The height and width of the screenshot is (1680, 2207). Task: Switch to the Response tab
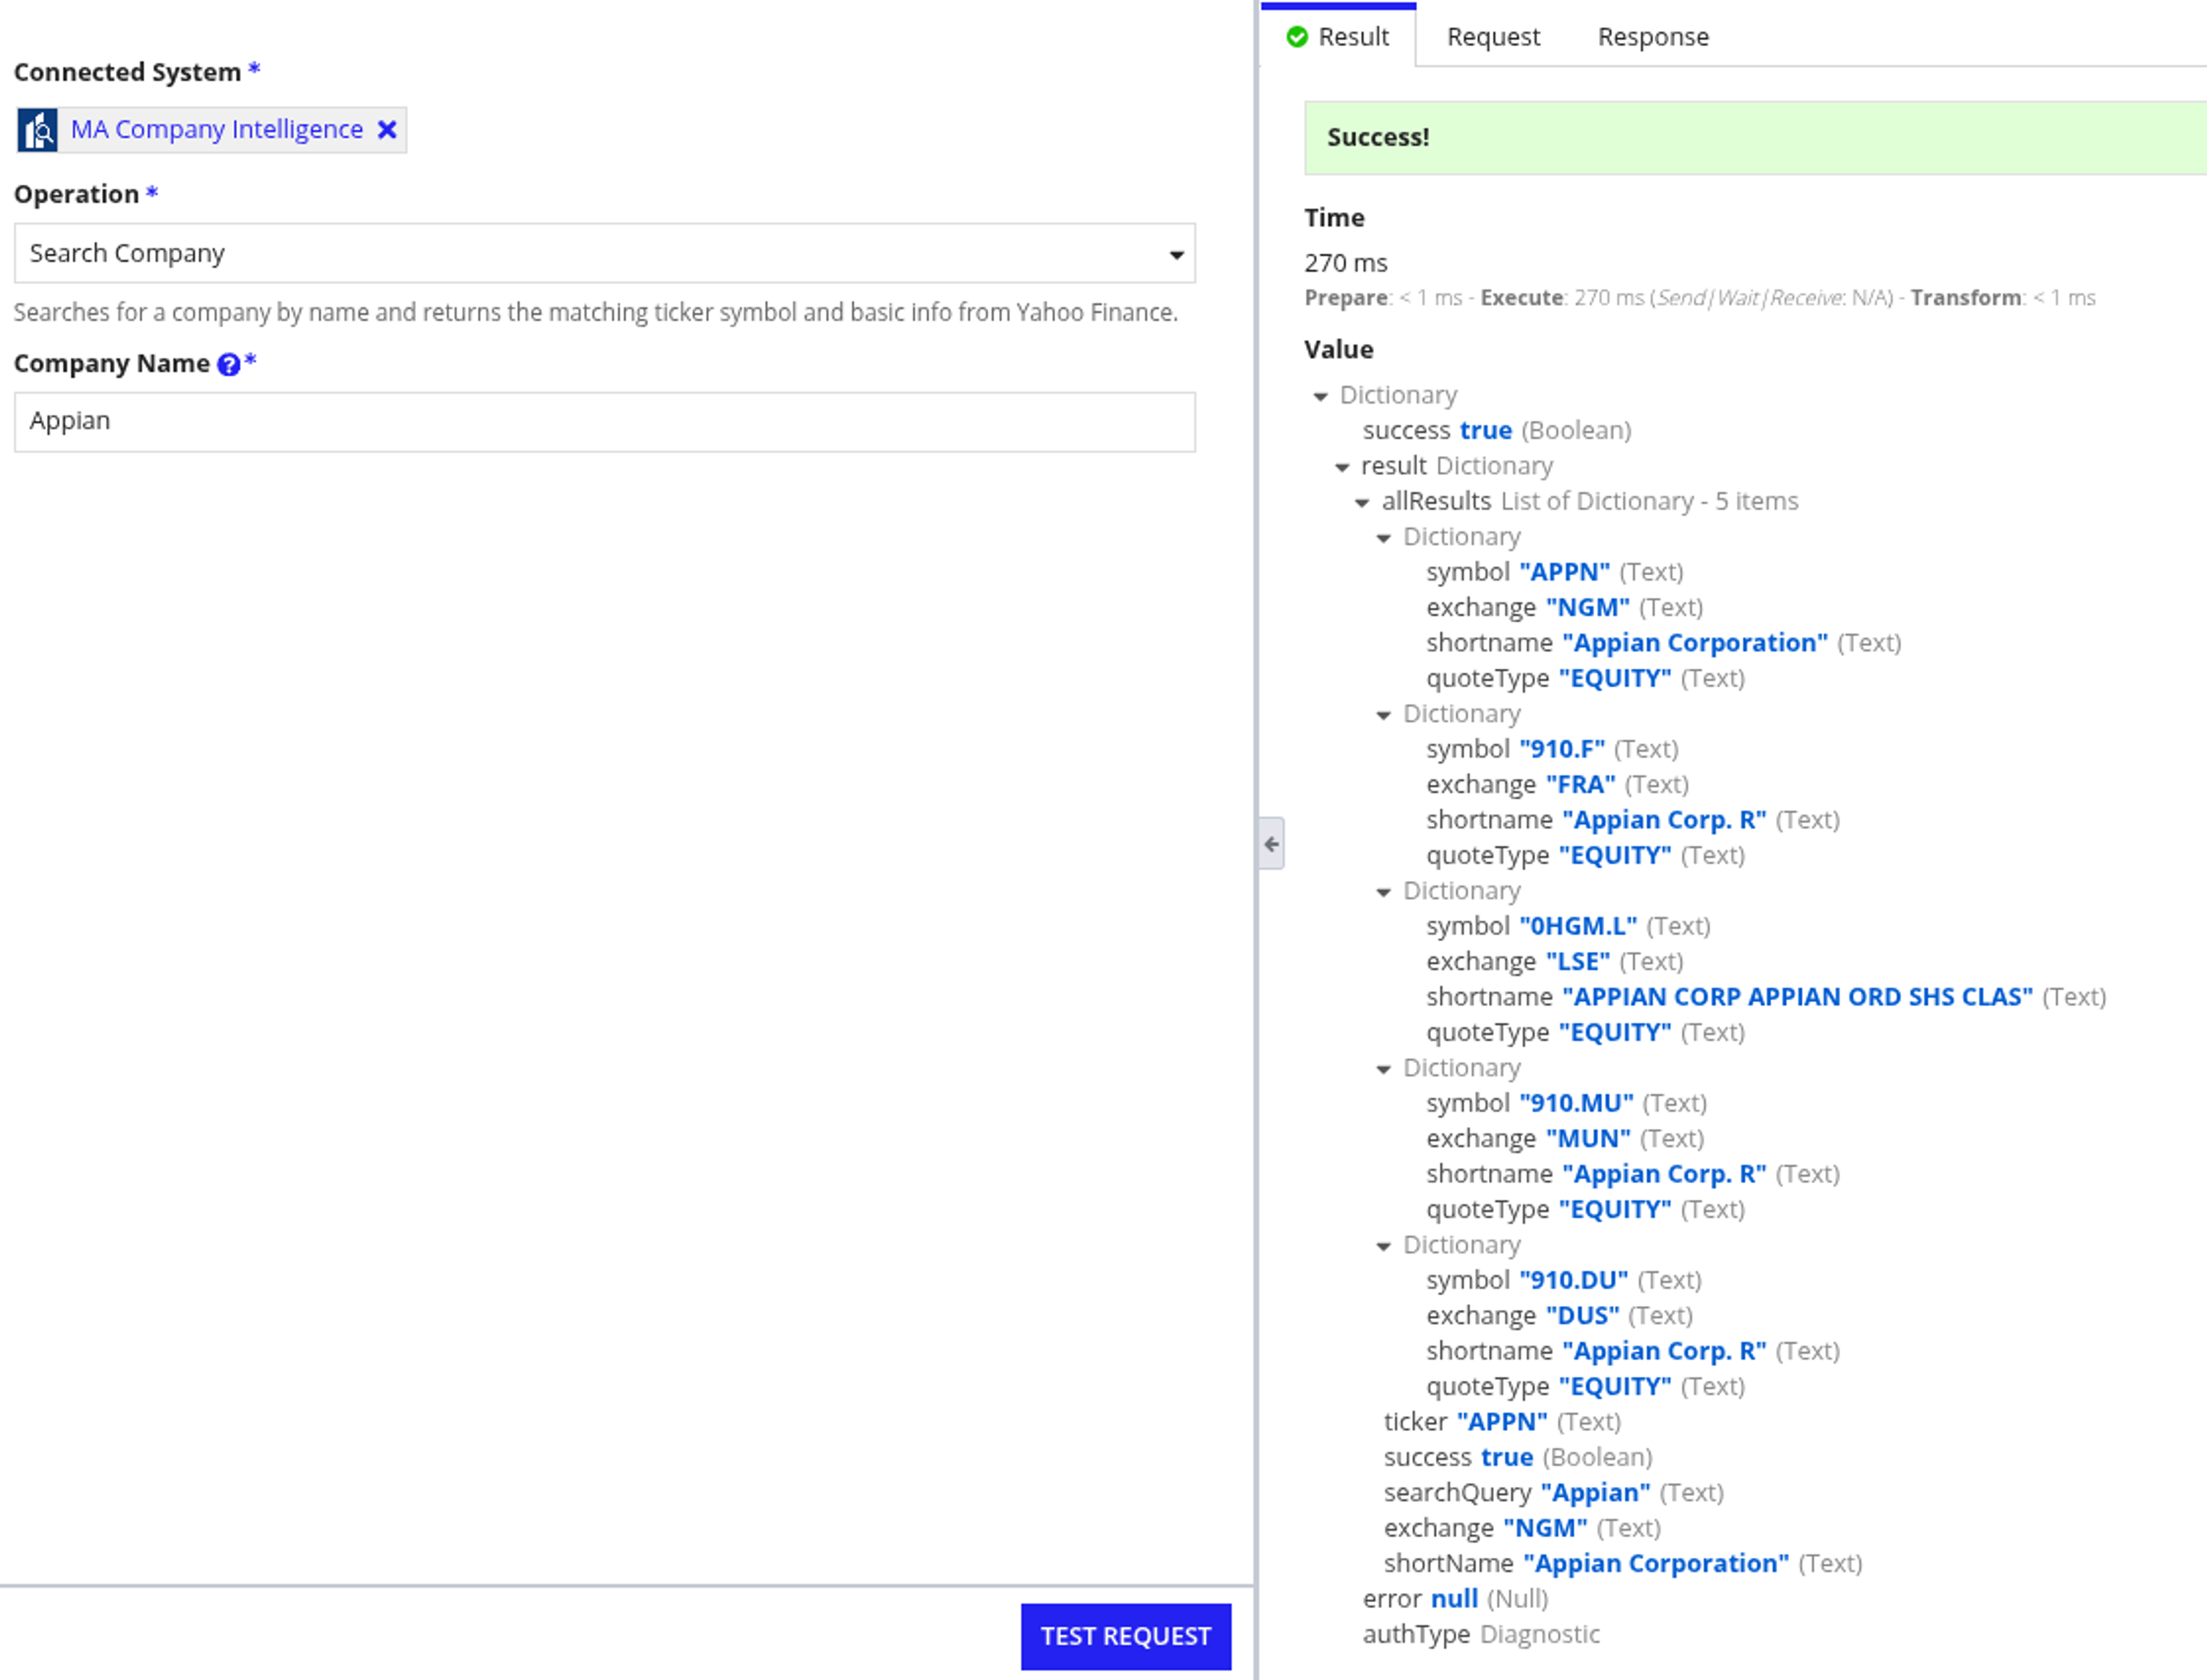1652,37
